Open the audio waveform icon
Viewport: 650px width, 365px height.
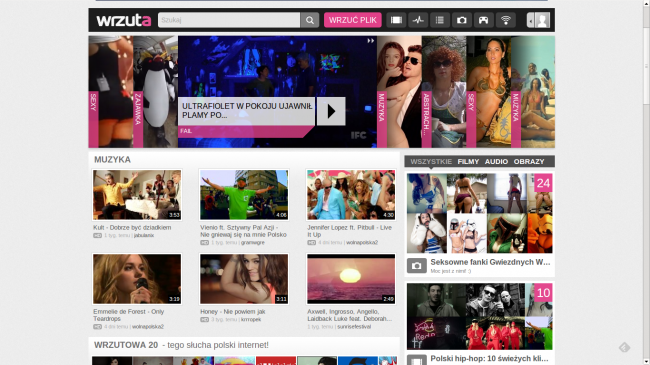[x=418, y=20]
